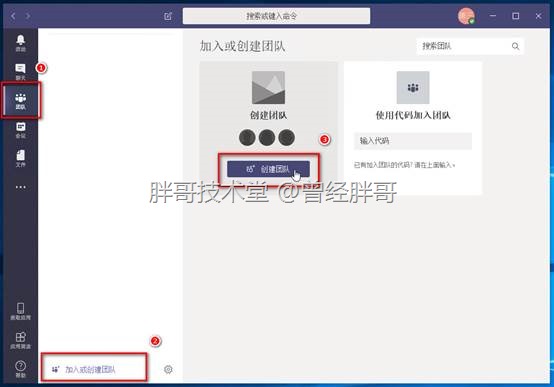The width and height of the screenshot is (554, 387).
Task: Click the 创建团队 card heading
Action: (x=268, y=115)
